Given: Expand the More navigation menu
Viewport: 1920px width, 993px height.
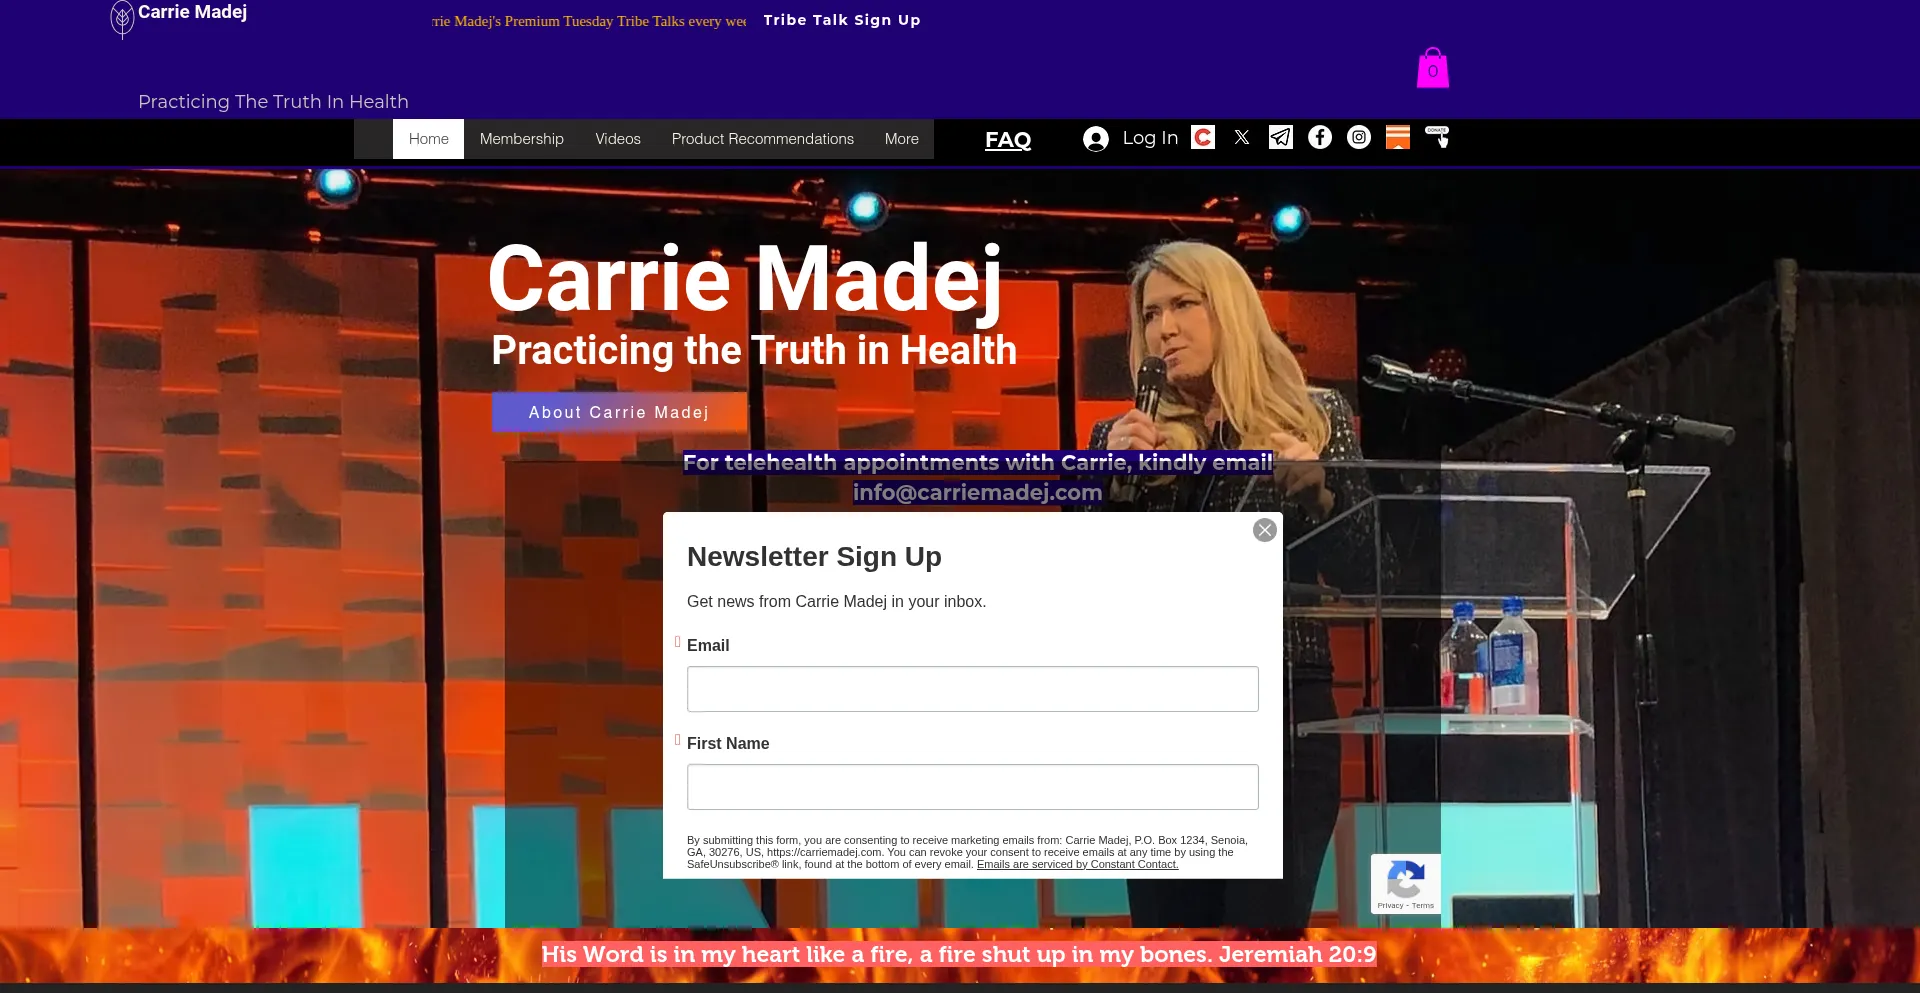Looking at the screenshot, I should pos(901,139).
